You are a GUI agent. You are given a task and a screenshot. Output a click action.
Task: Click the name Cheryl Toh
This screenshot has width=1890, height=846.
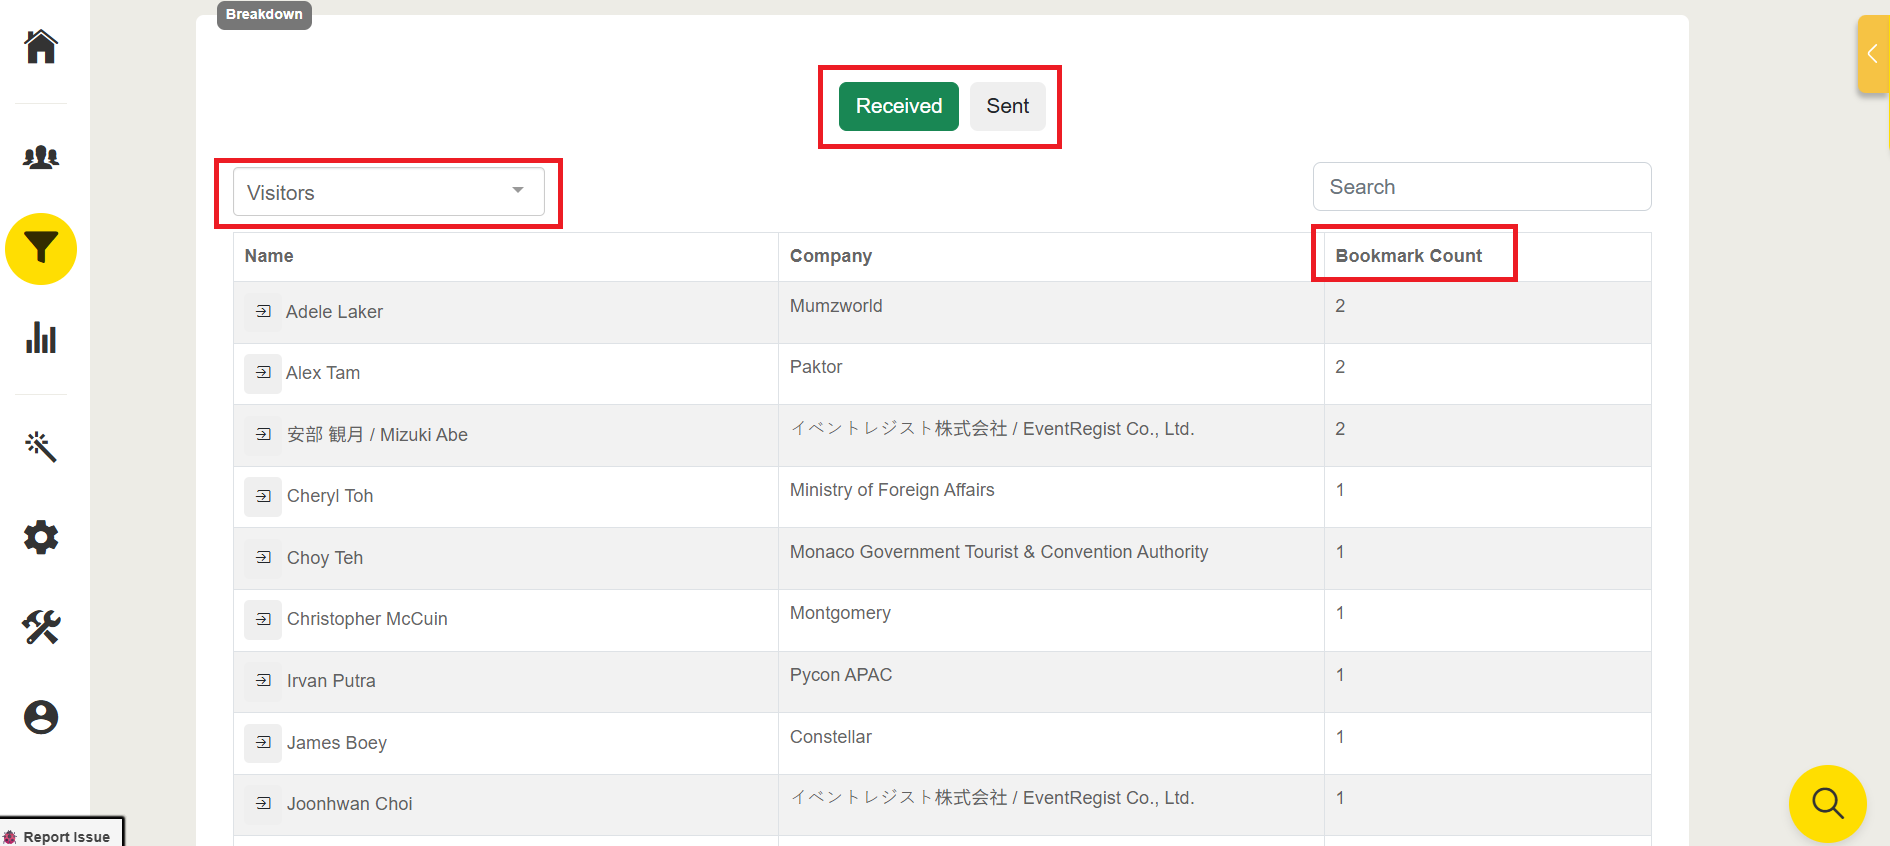point(330,496)
